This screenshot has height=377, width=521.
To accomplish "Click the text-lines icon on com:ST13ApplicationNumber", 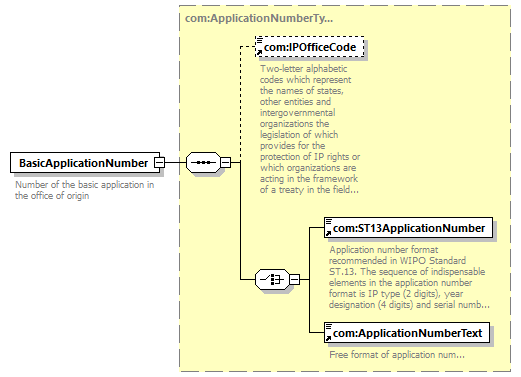I will (x=329, y=221).
